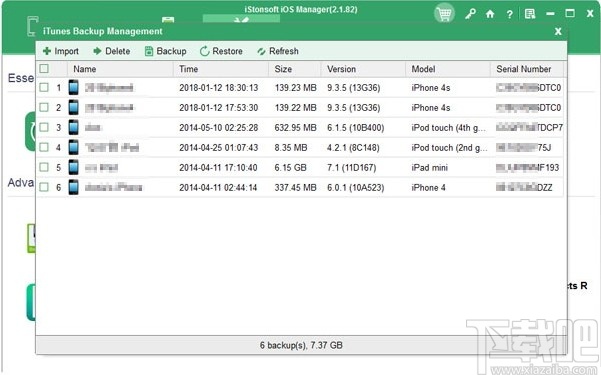Screen dimensions: 601x375
Task: Click device icon in row 4
Action: pyautogui.click(x=74, y=147)
